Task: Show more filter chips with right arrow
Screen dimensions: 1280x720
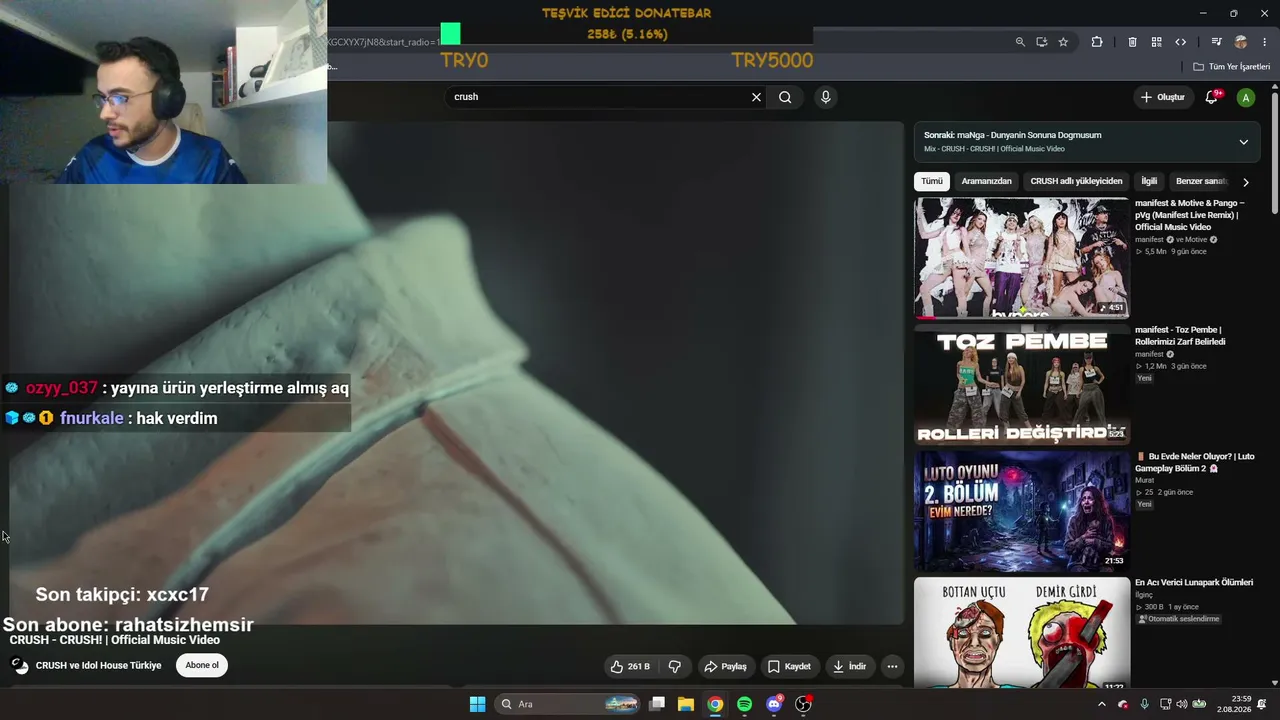Action: [1246, 182]
